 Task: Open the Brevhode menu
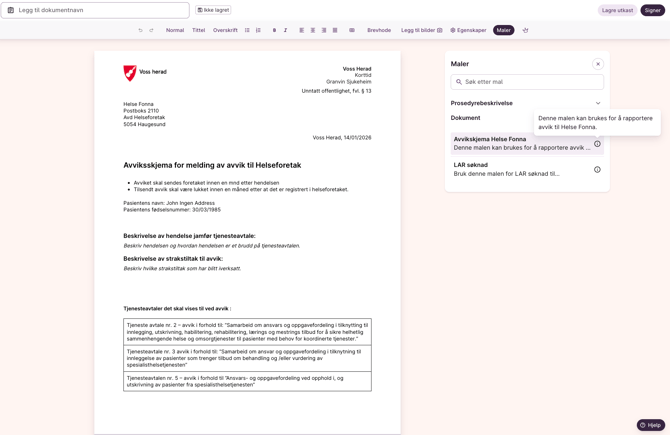pyautogui.click(x=379, y=30)
